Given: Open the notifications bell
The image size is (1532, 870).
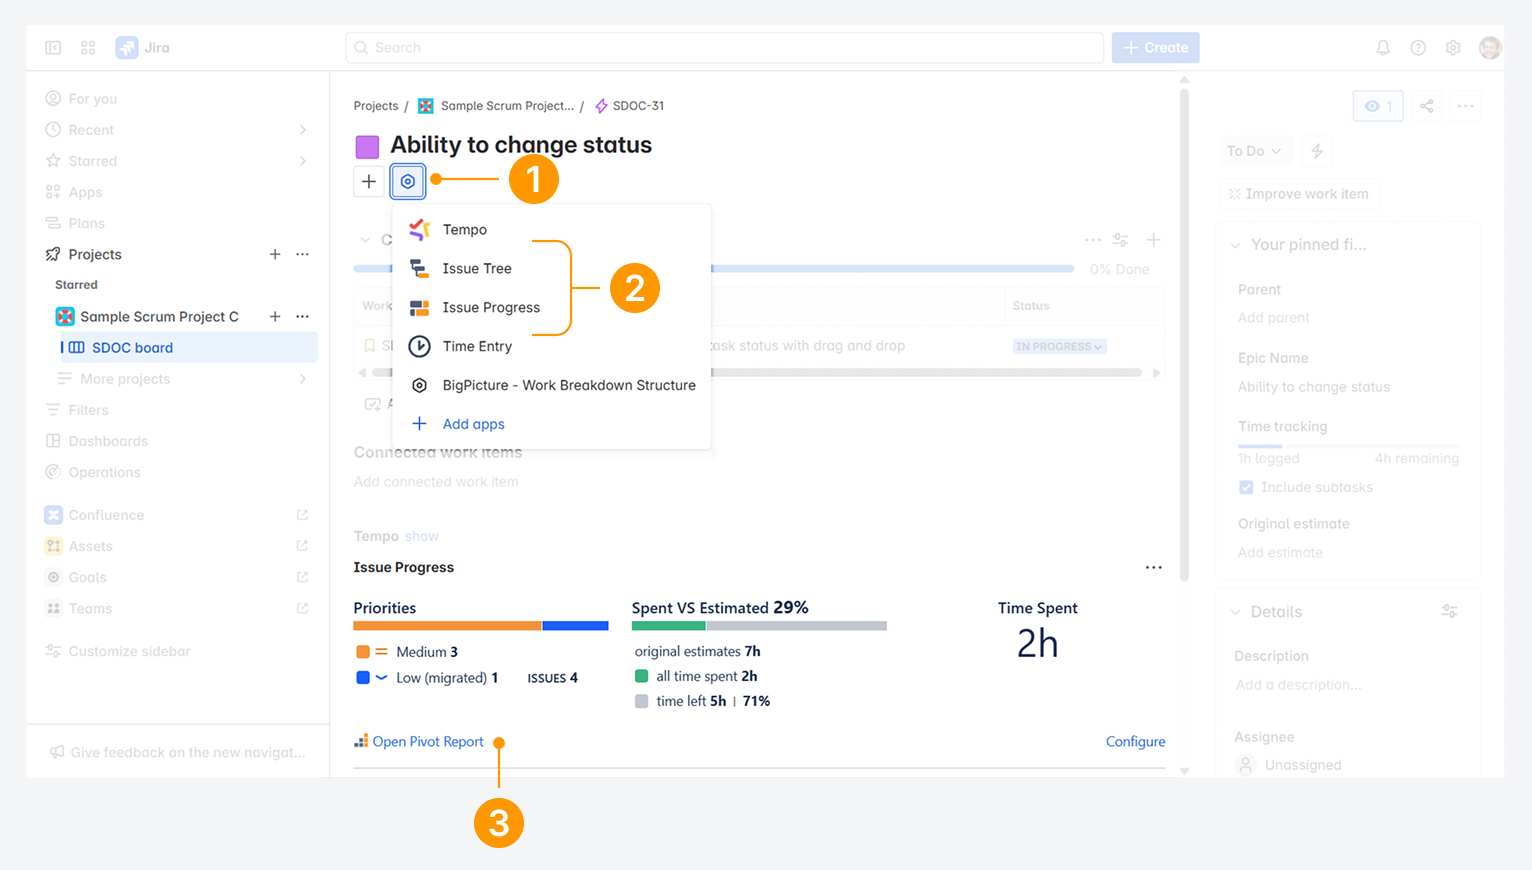Looking at the screenshot, I should [1383, 47].
